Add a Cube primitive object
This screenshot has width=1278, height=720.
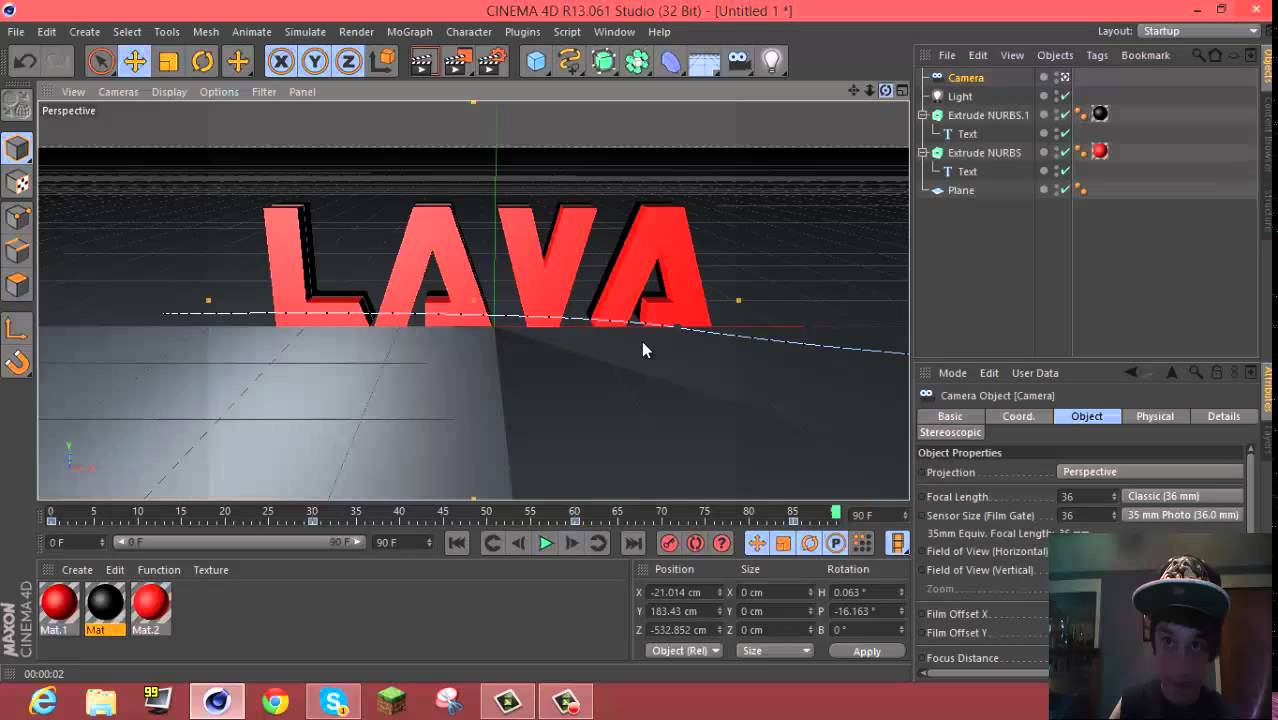537,62
